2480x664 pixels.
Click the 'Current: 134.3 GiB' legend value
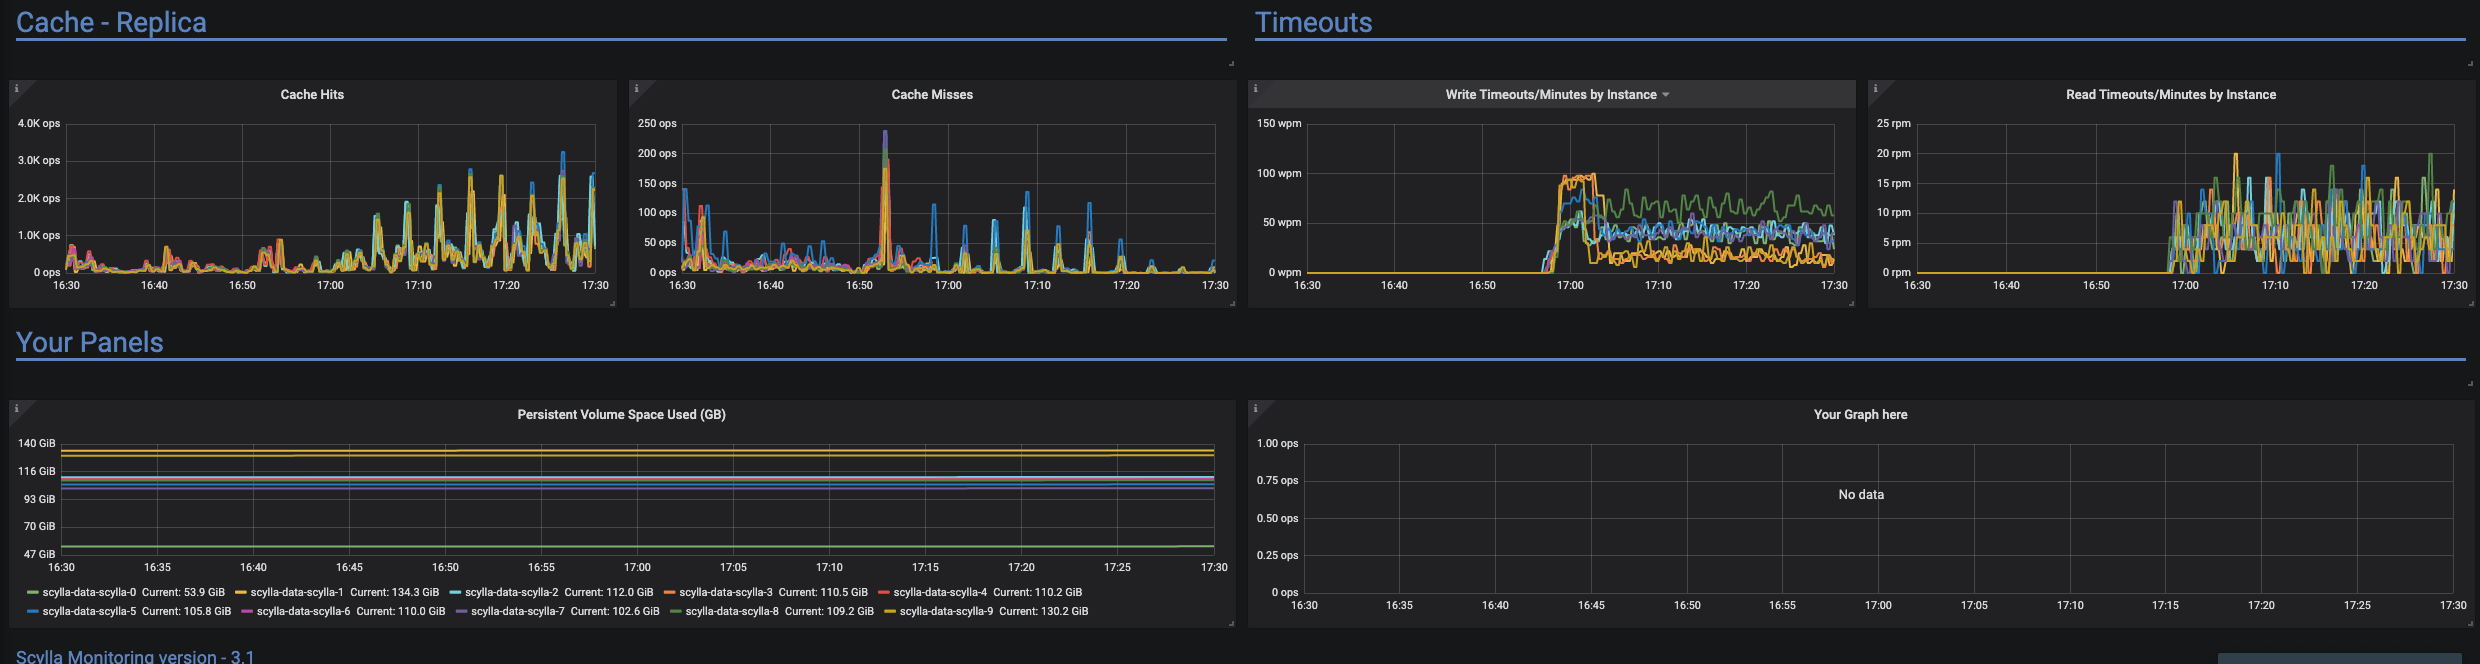(x=394, y=592)
